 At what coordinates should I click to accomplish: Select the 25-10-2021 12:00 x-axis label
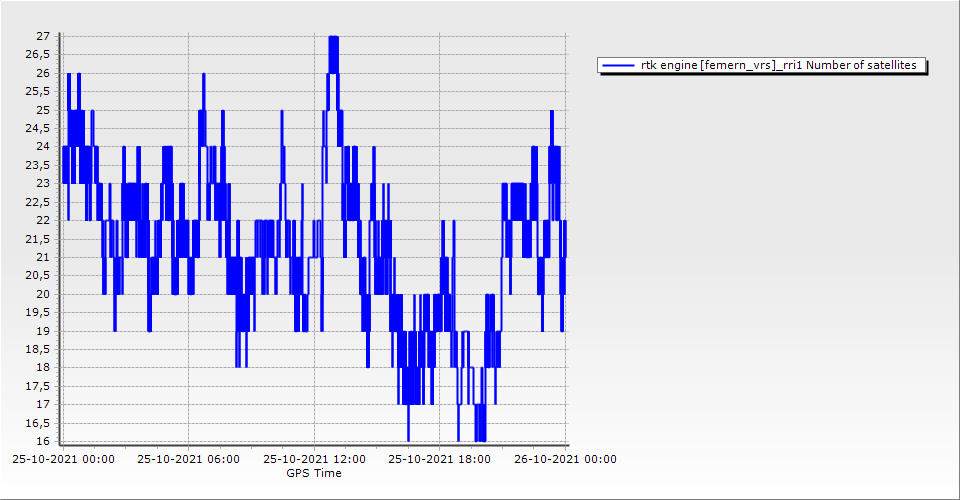(x=314, y=460)
